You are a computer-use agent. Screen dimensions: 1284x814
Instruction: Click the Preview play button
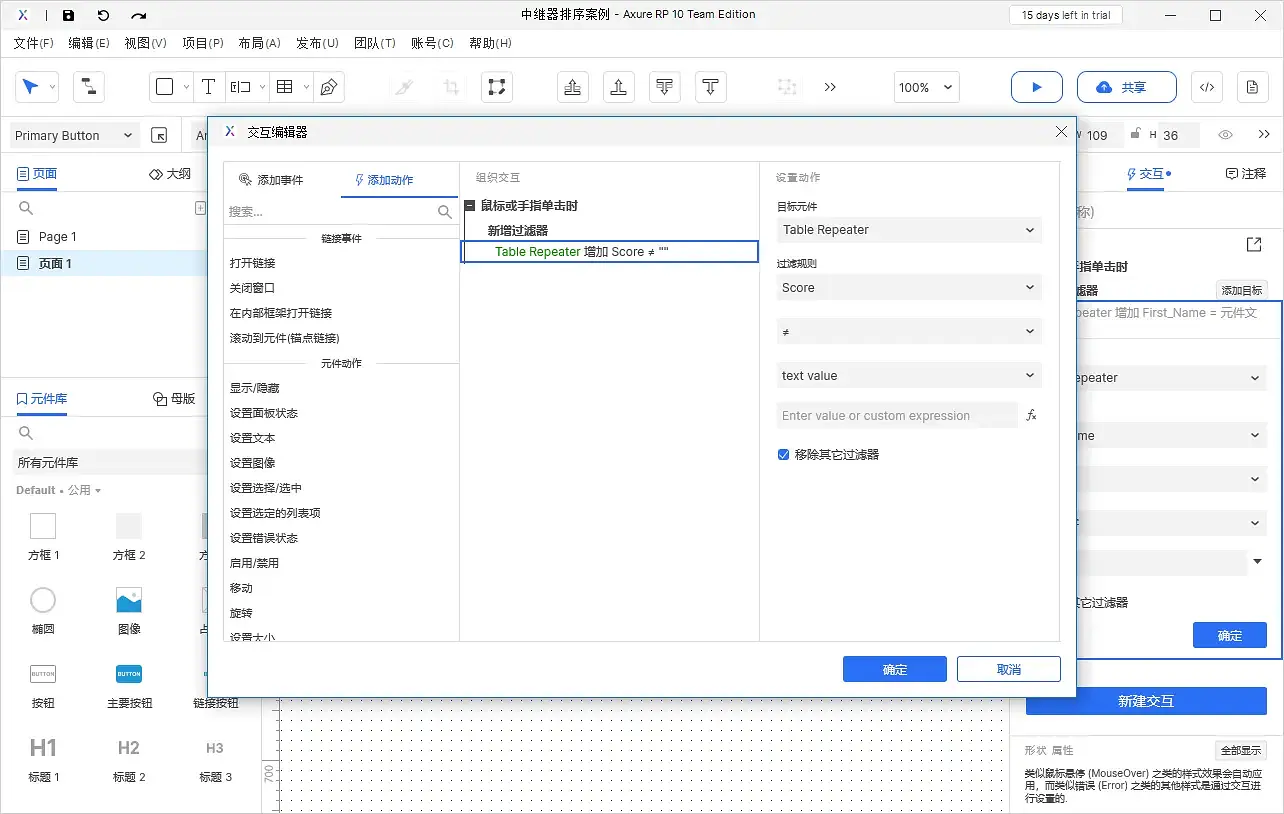tap(1037, 87)
